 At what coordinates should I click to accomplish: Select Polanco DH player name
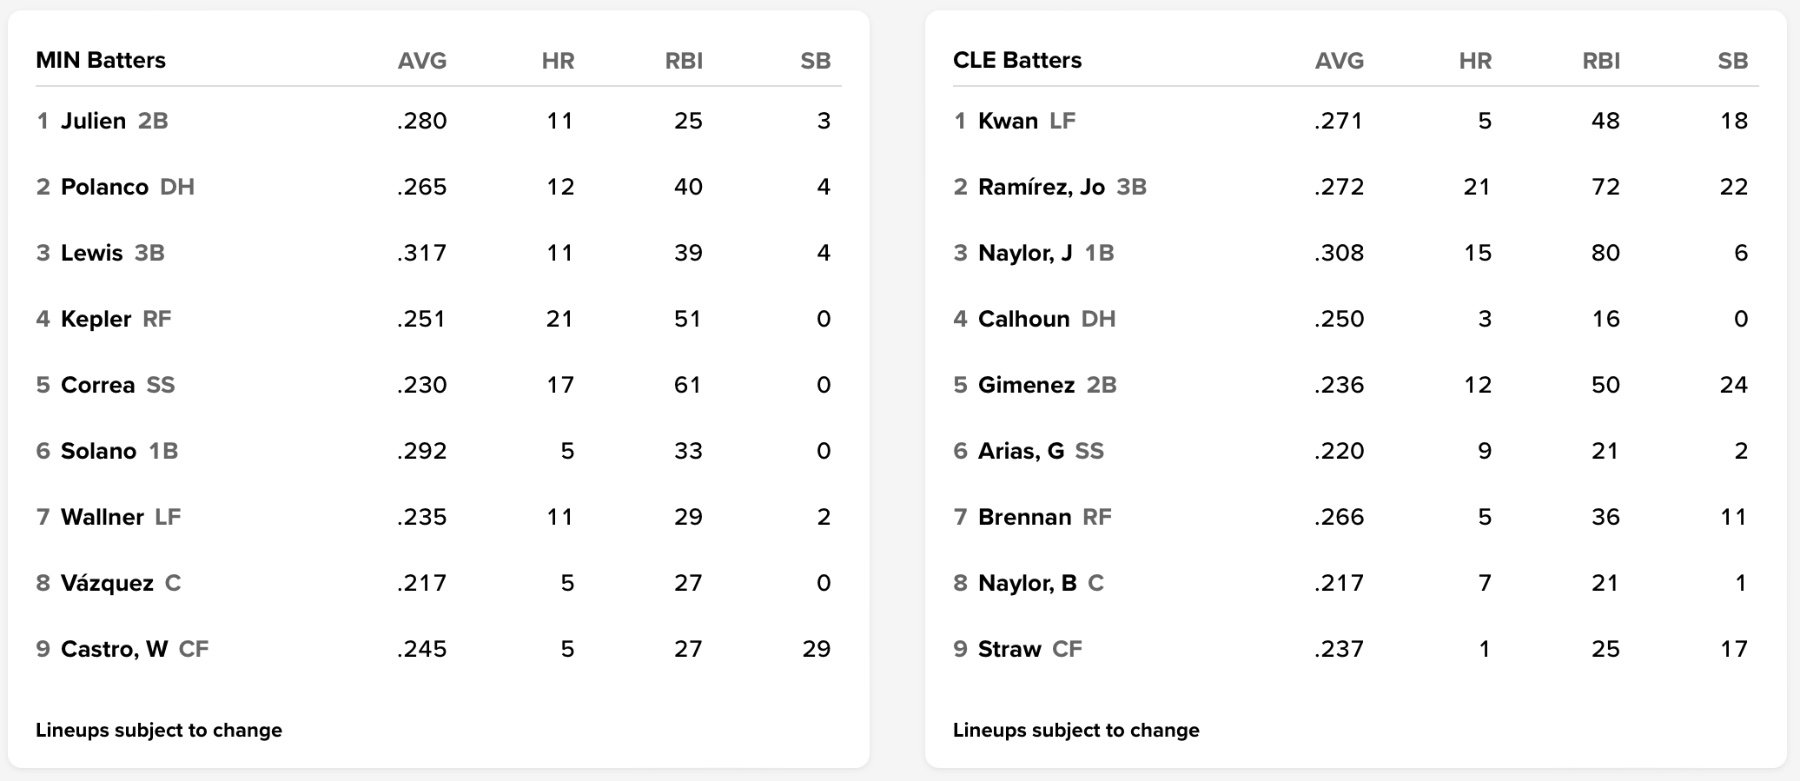point(104,187)
